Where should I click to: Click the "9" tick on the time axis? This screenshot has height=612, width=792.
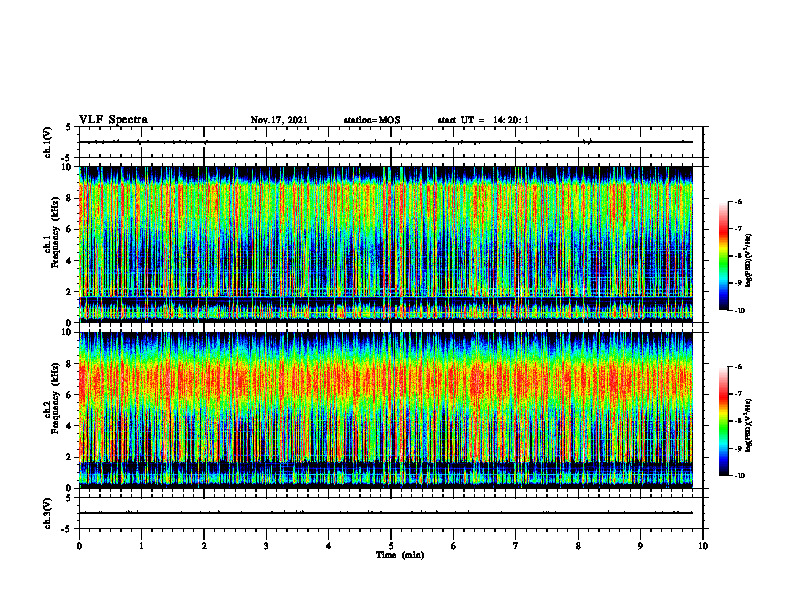click(640, 546)
